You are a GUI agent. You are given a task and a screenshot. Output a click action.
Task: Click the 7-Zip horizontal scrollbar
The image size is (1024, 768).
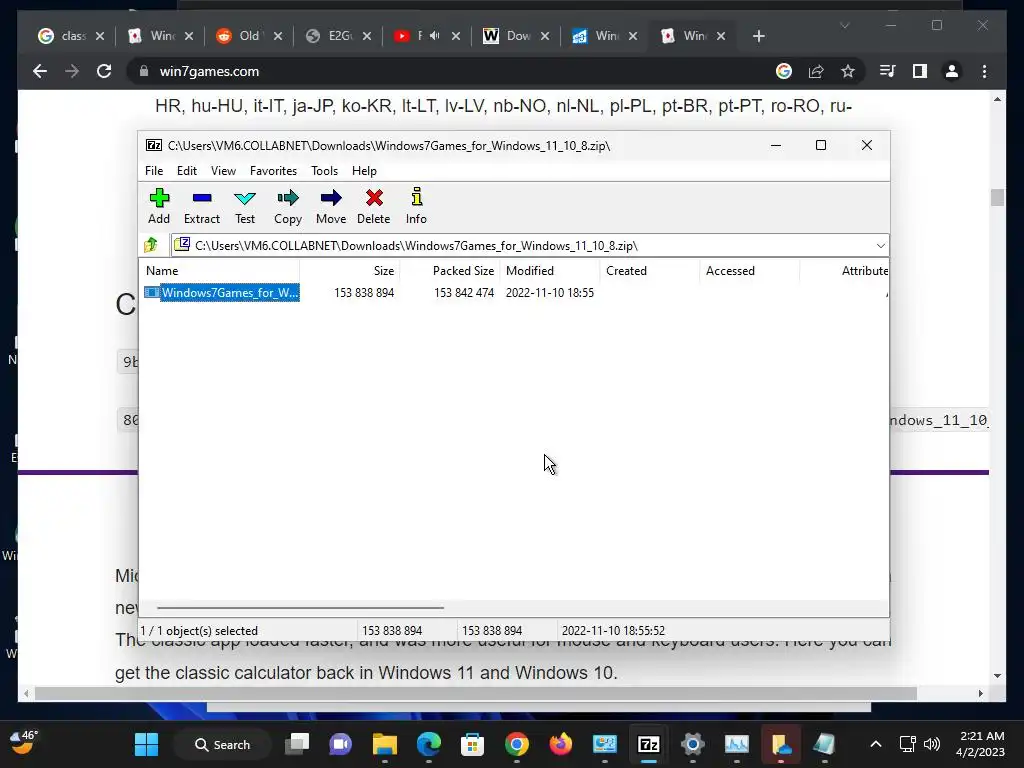click(300, 607)
